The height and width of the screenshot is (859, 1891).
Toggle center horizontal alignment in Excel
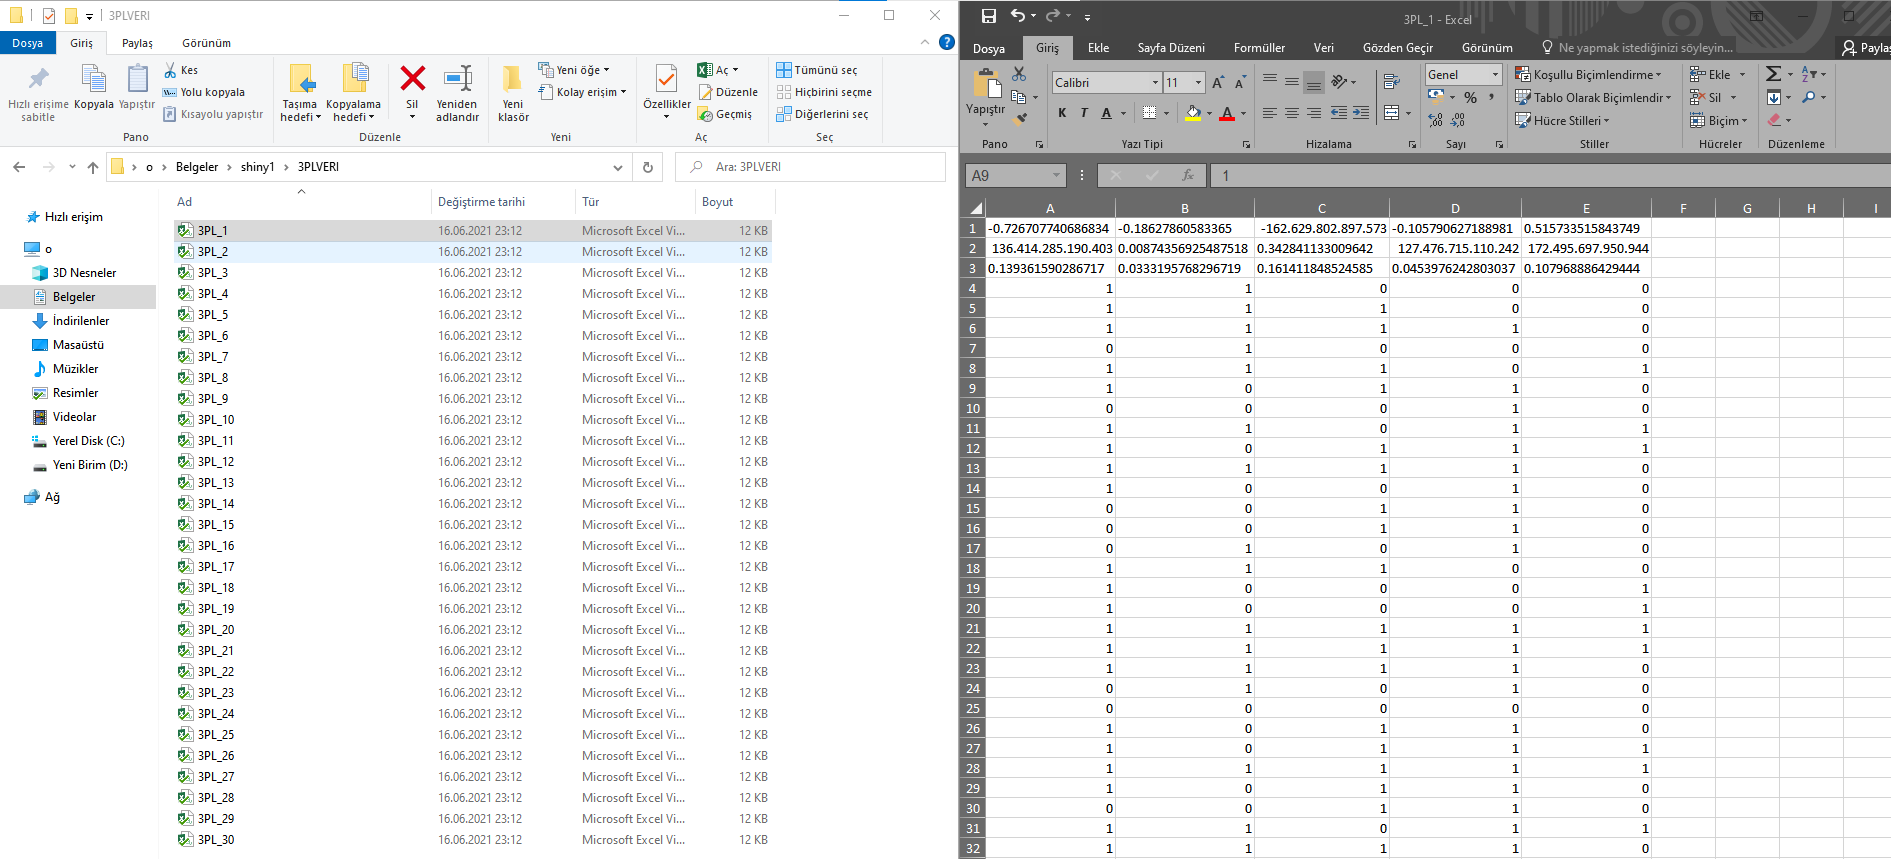tap(1292, 113)
